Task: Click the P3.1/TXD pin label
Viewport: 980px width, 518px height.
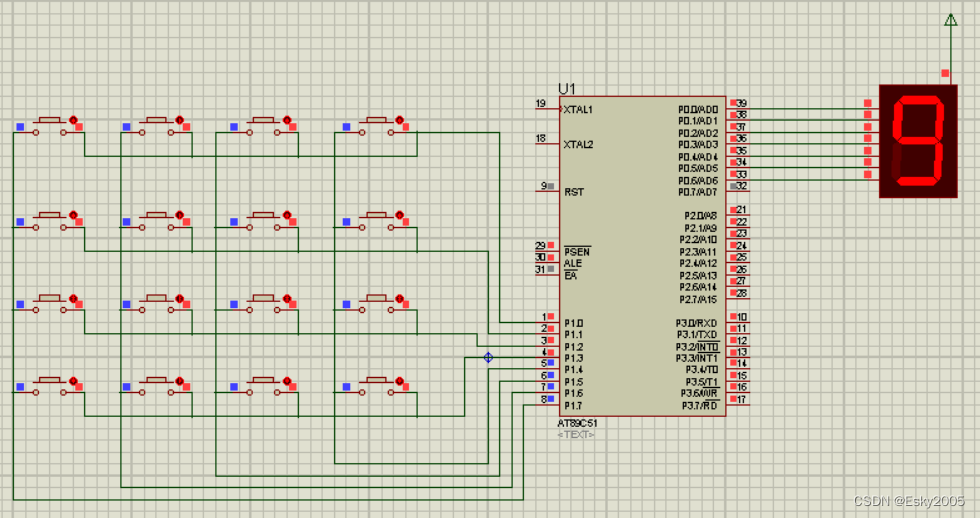Action: coord(697,334)
